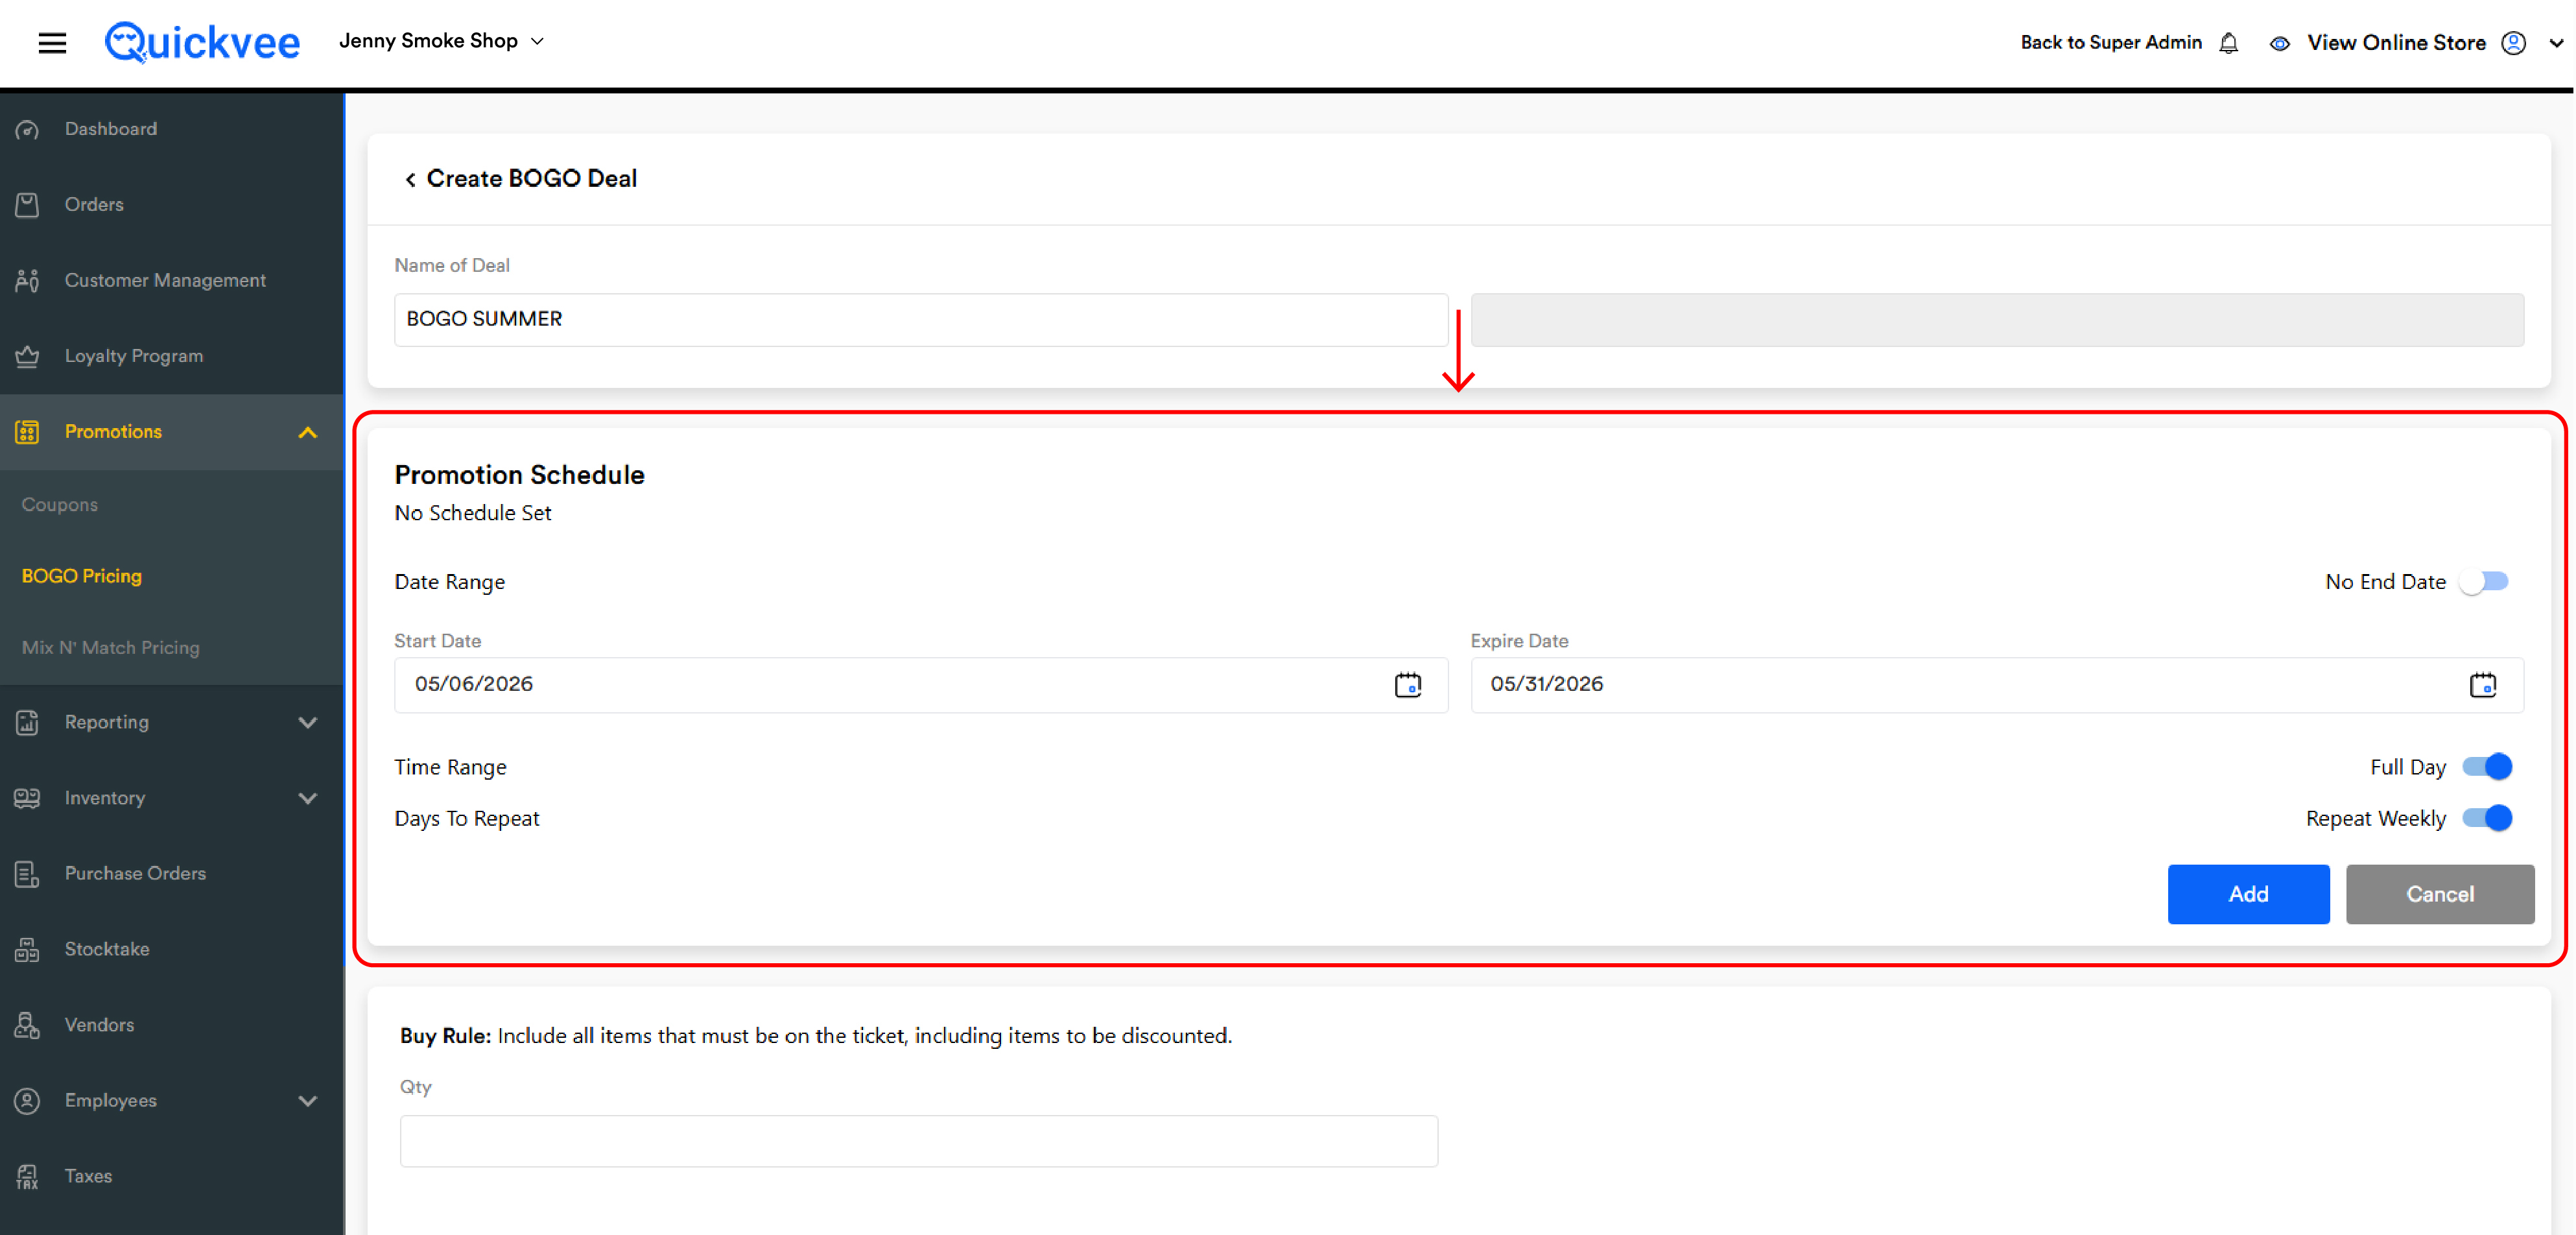This screenshot has height=1235, width=2576.
Task: Click the Employees avatar icon
Action: tap(28, 1101)
